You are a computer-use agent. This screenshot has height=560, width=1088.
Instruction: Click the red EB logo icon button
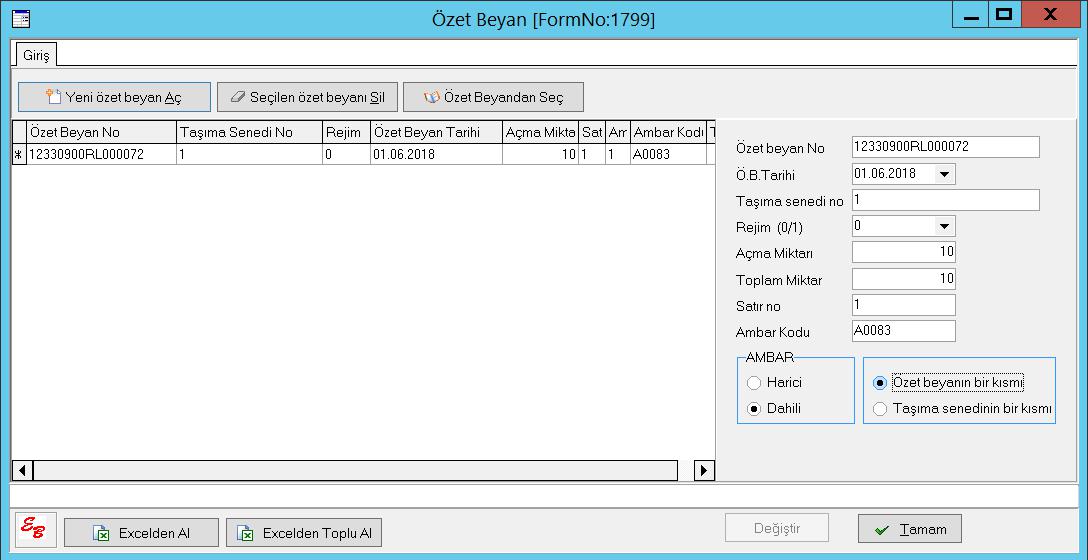point(36,531)
